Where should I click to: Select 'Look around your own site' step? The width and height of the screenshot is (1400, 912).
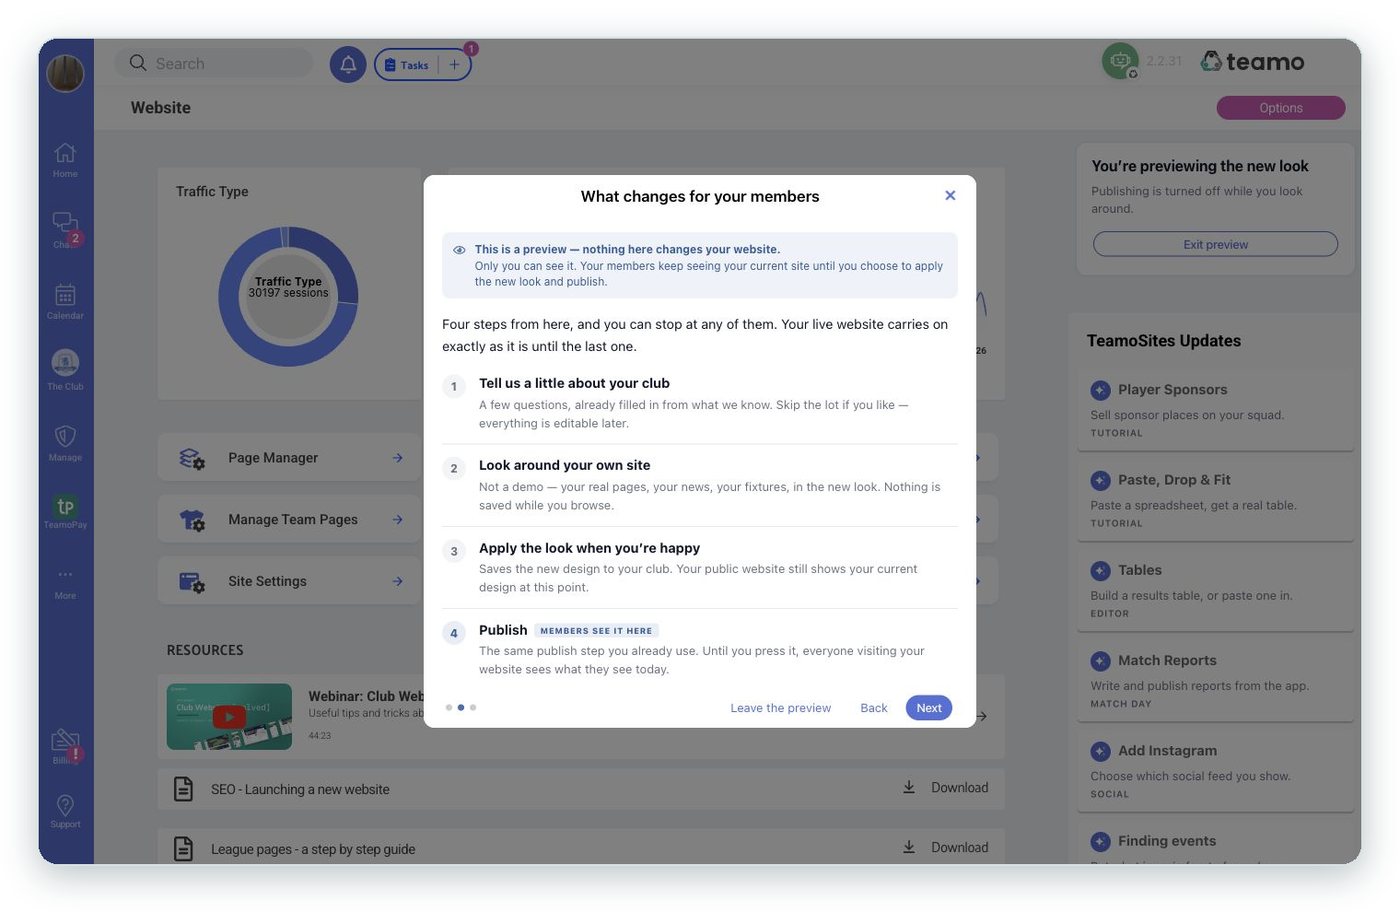pyautogui.click(x=564, y=465)
